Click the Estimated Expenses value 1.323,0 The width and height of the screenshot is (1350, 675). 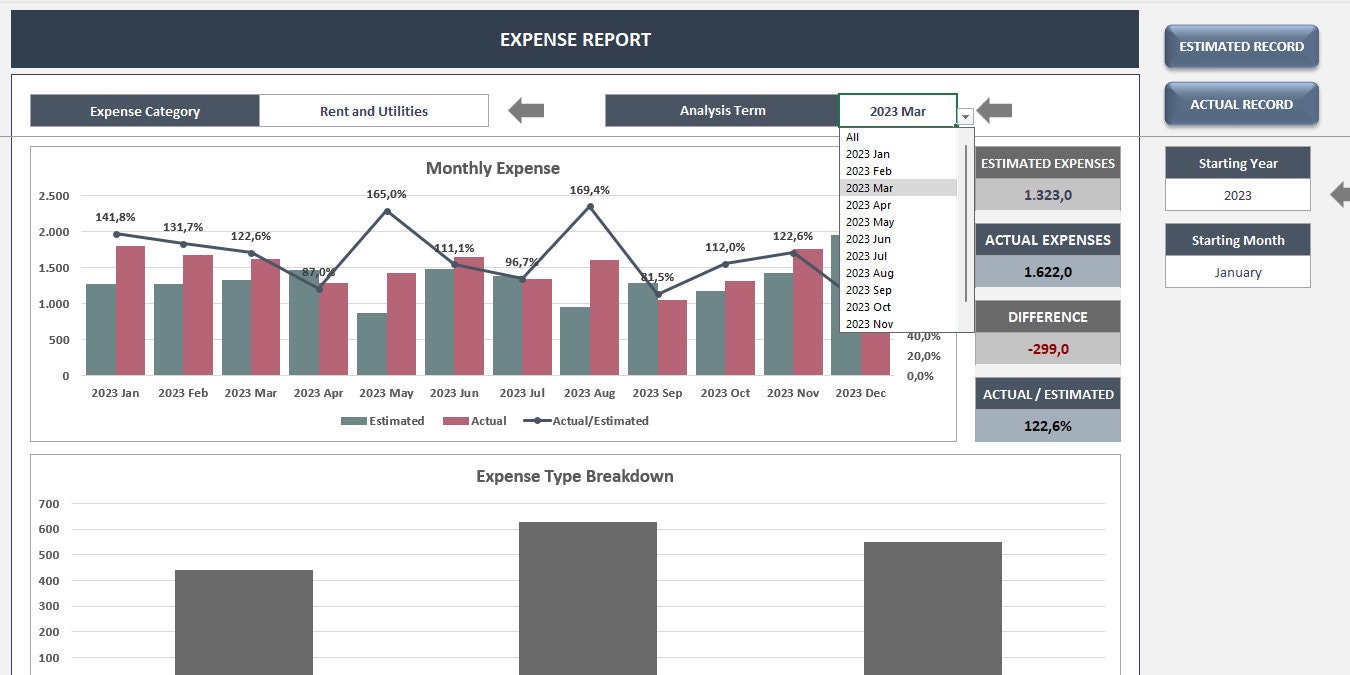1047,195
